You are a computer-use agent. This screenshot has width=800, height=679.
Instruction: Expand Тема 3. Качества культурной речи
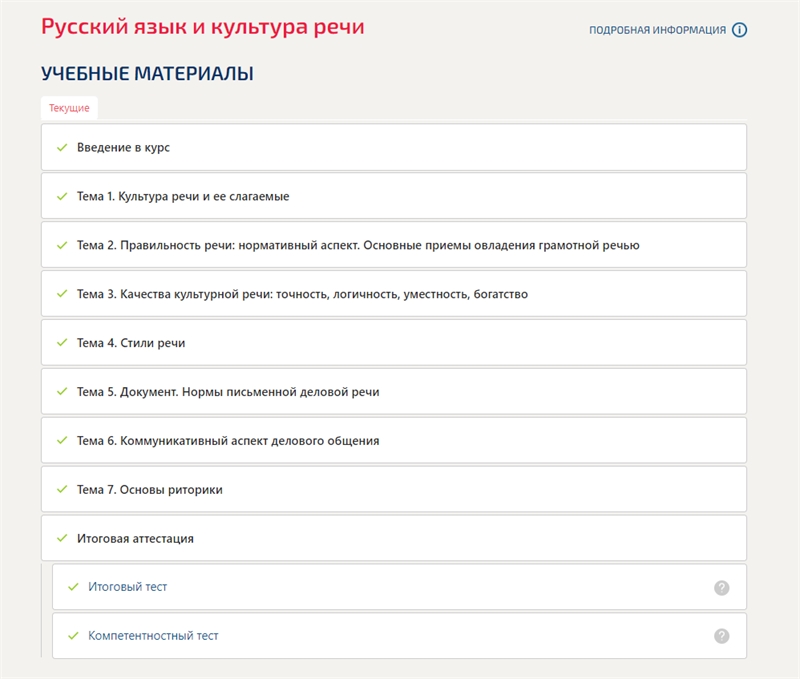(x=393, y=294)
